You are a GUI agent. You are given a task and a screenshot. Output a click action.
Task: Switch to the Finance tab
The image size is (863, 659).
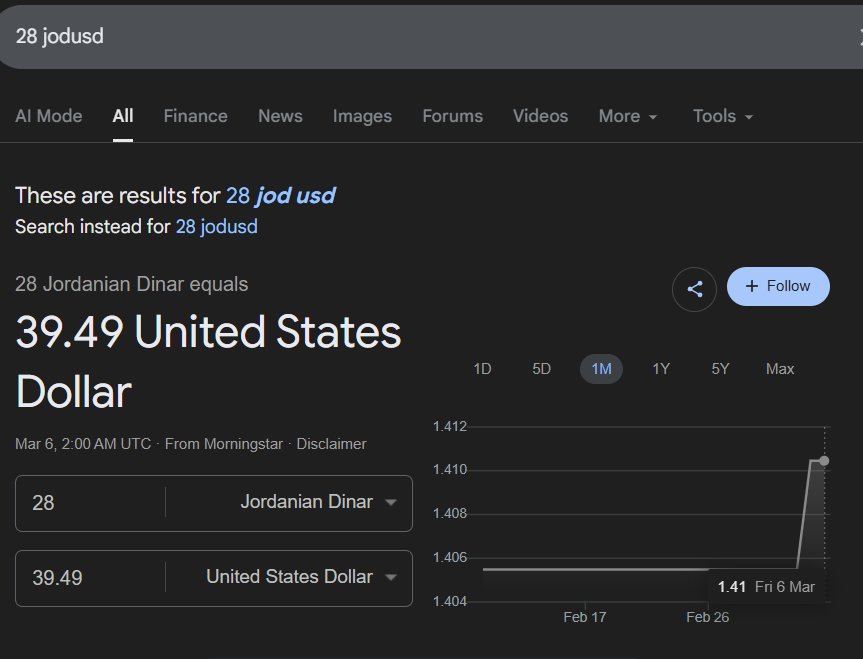[x=195, y=116]
